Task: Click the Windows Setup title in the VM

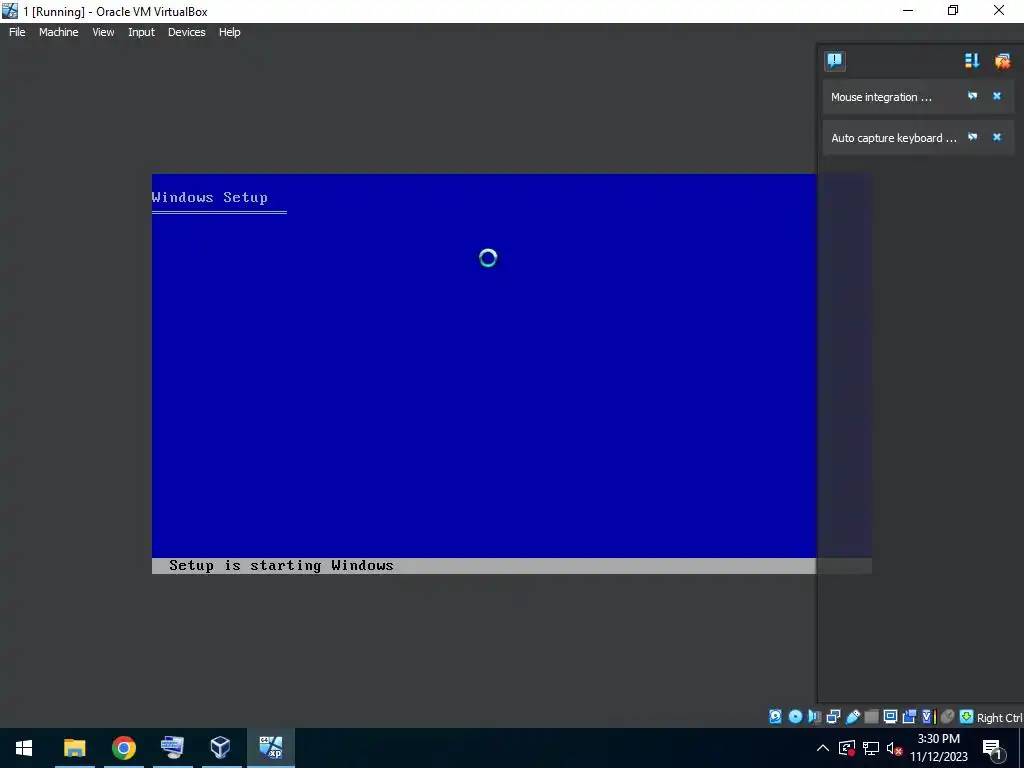Action: 210,197
